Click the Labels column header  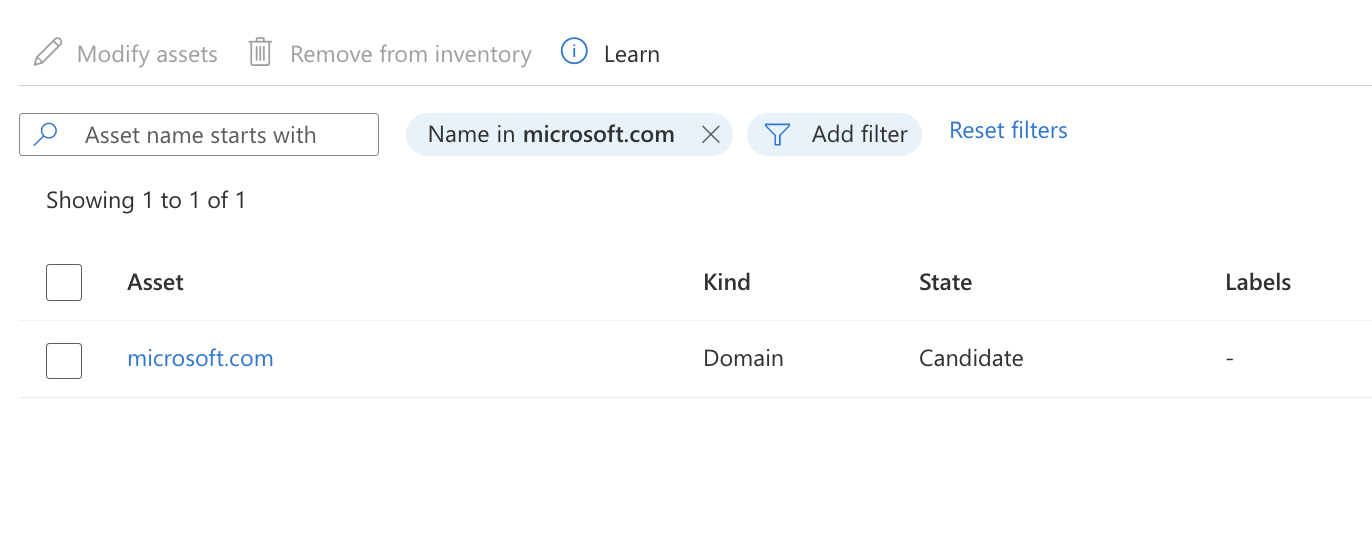1257,283
